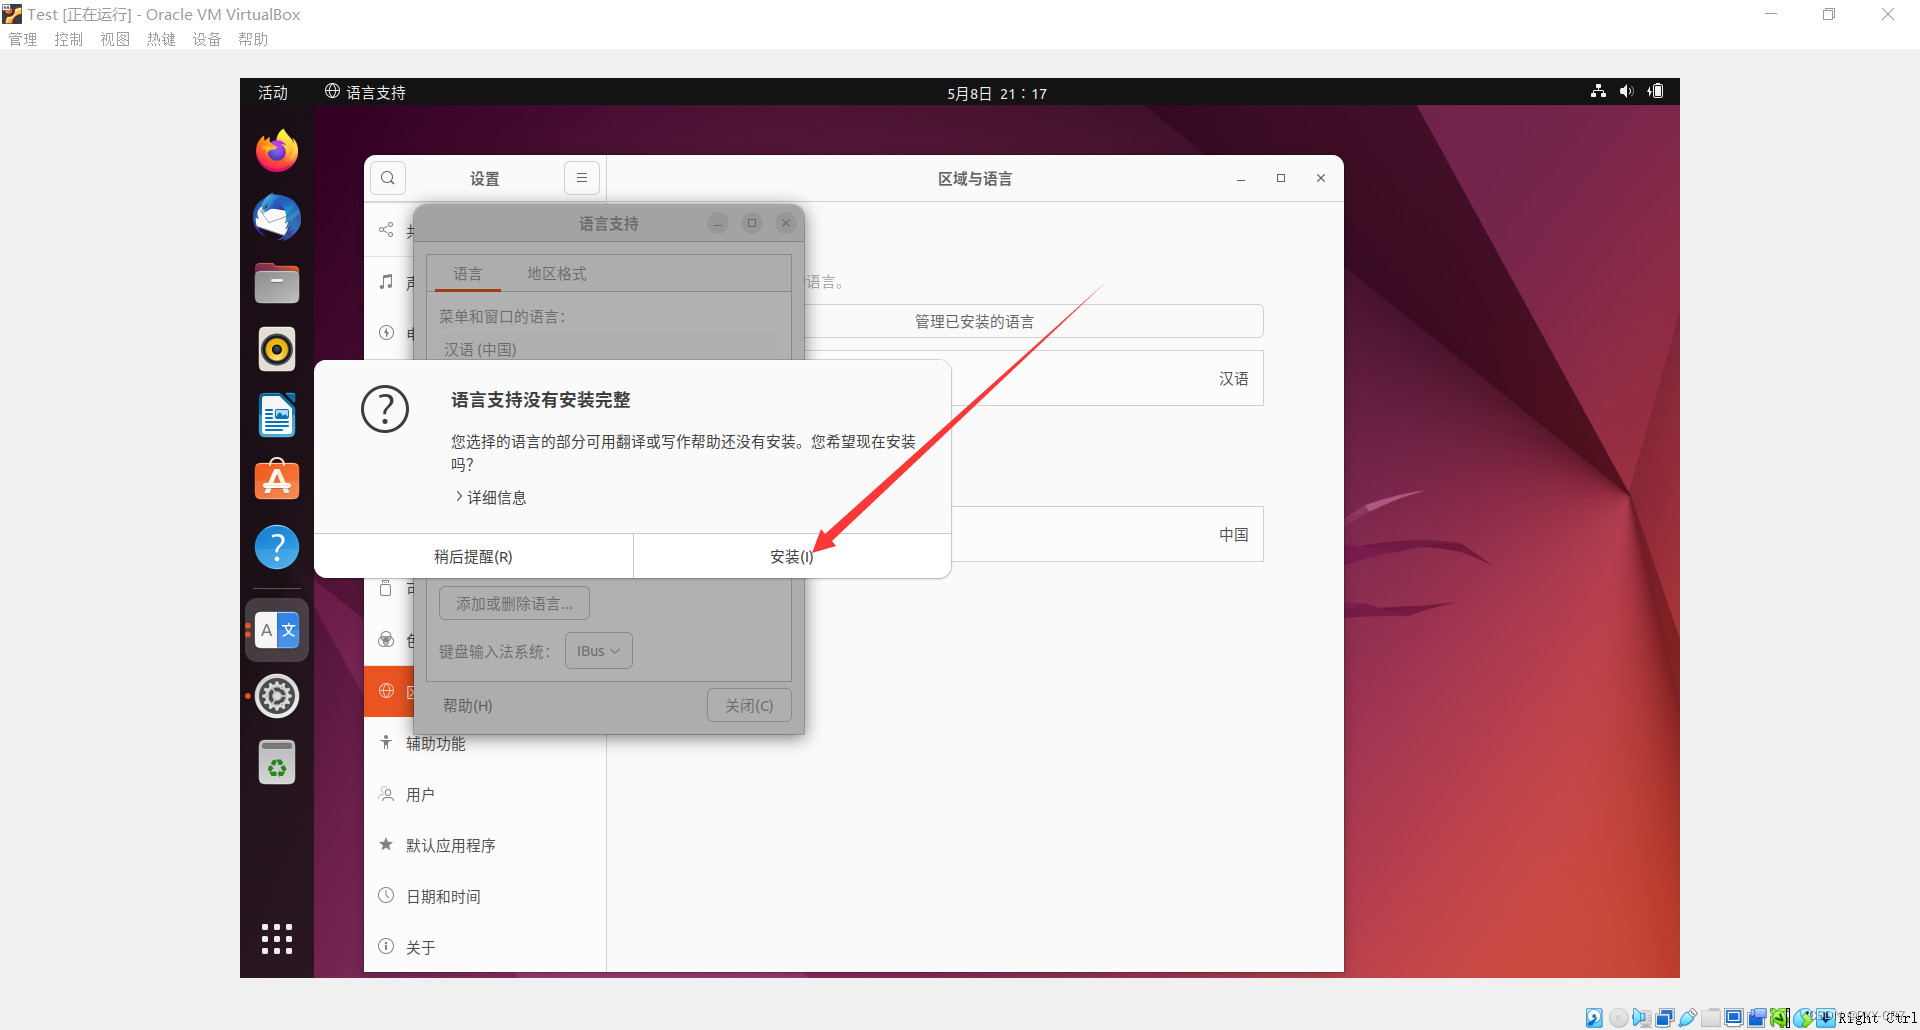Click 添加或删除语言 button
The width and height of the screenshot is (1920, 1030).
click(x=514, y=603)
